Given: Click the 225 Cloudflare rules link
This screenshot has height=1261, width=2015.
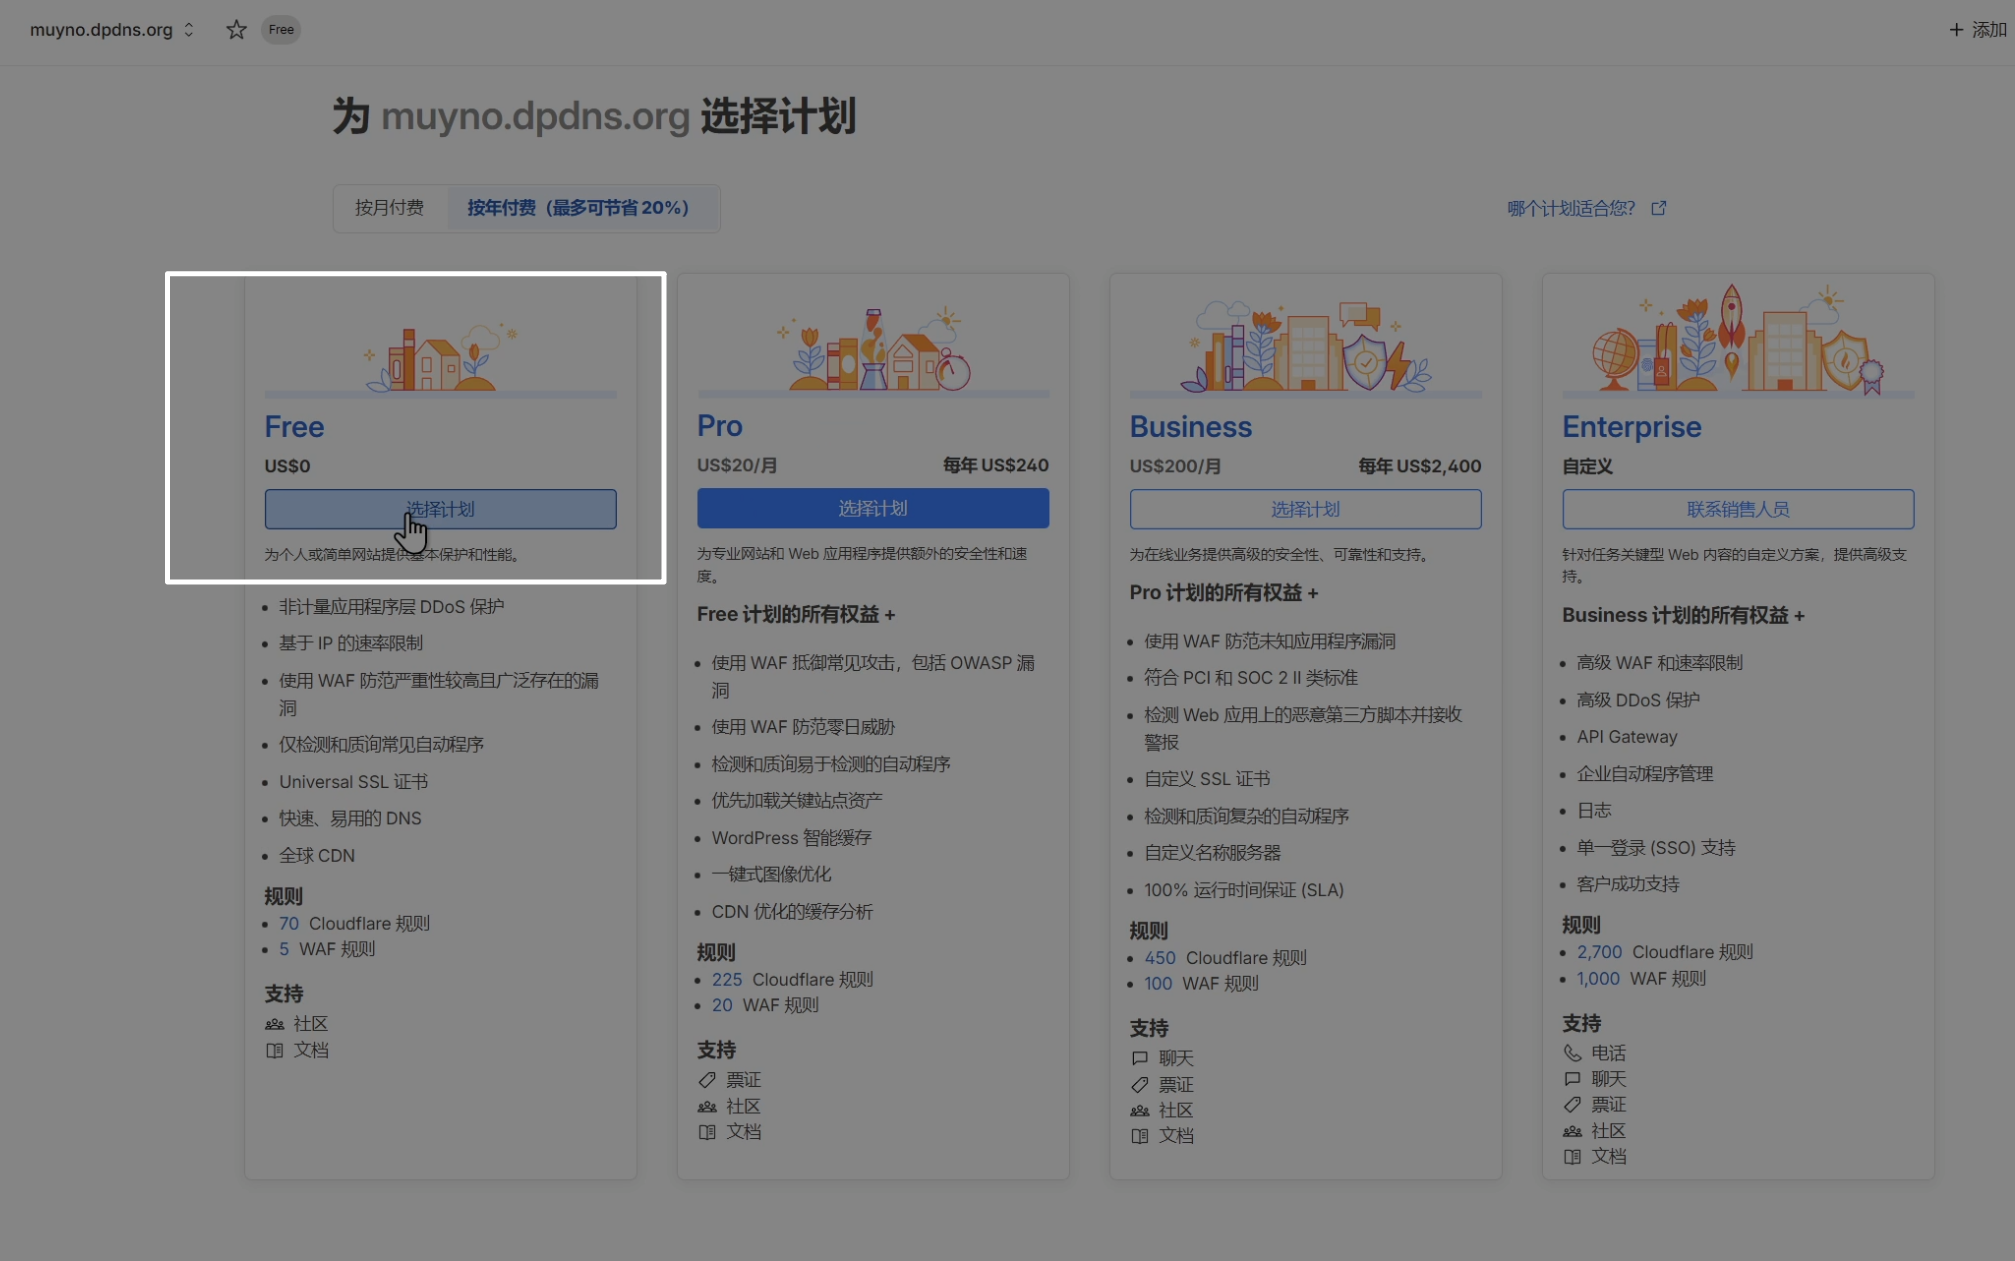Looking at the screenshot, I should (x=726, y=979).
